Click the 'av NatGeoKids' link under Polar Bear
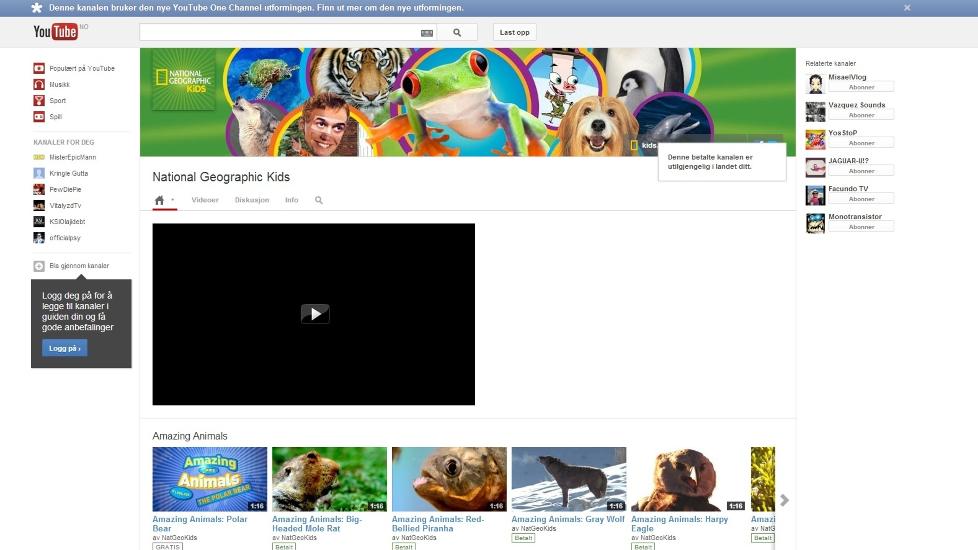 175,538
